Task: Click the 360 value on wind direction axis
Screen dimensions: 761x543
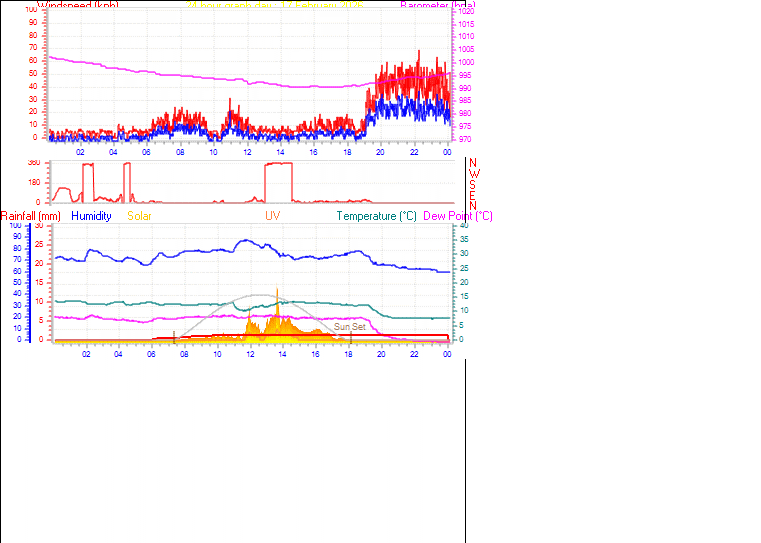Action: (x=34, y=162)
